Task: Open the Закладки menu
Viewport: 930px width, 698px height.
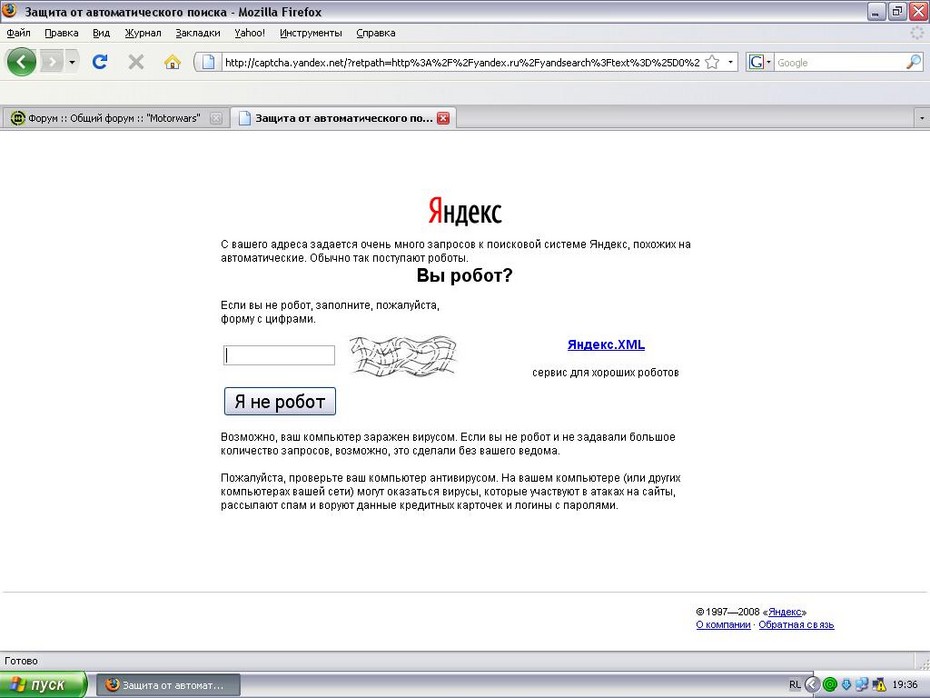Action: coord(198,33)
